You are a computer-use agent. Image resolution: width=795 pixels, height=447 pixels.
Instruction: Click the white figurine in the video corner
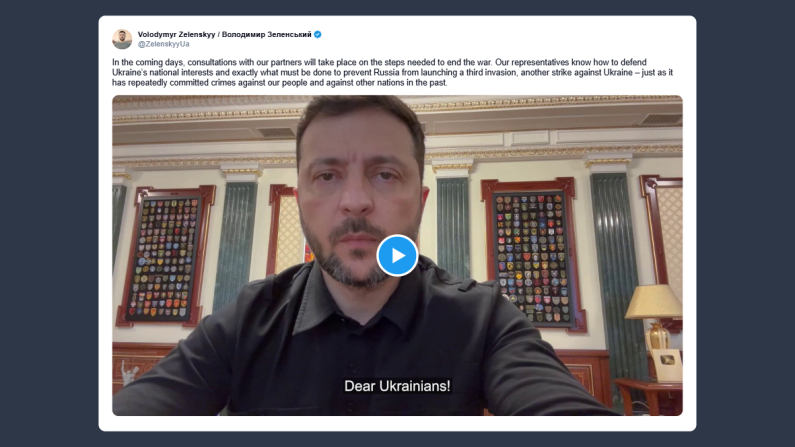click(x=129, y=372)
